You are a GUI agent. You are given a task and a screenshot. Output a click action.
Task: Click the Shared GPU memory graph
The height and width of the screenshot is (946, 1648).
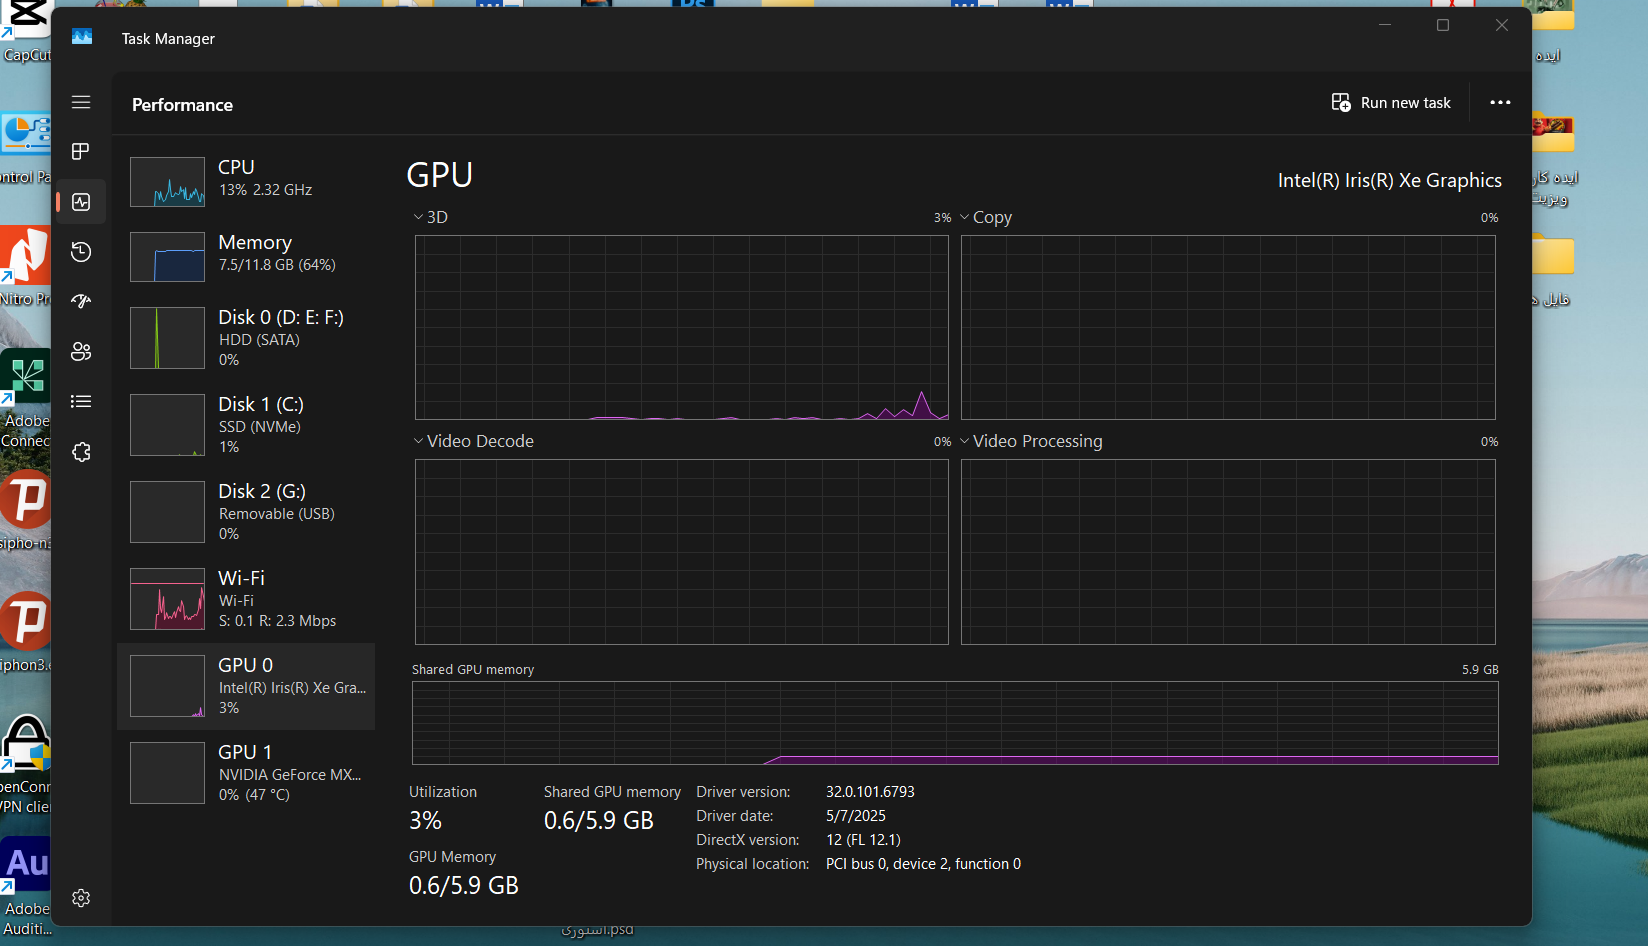(954, 722)
